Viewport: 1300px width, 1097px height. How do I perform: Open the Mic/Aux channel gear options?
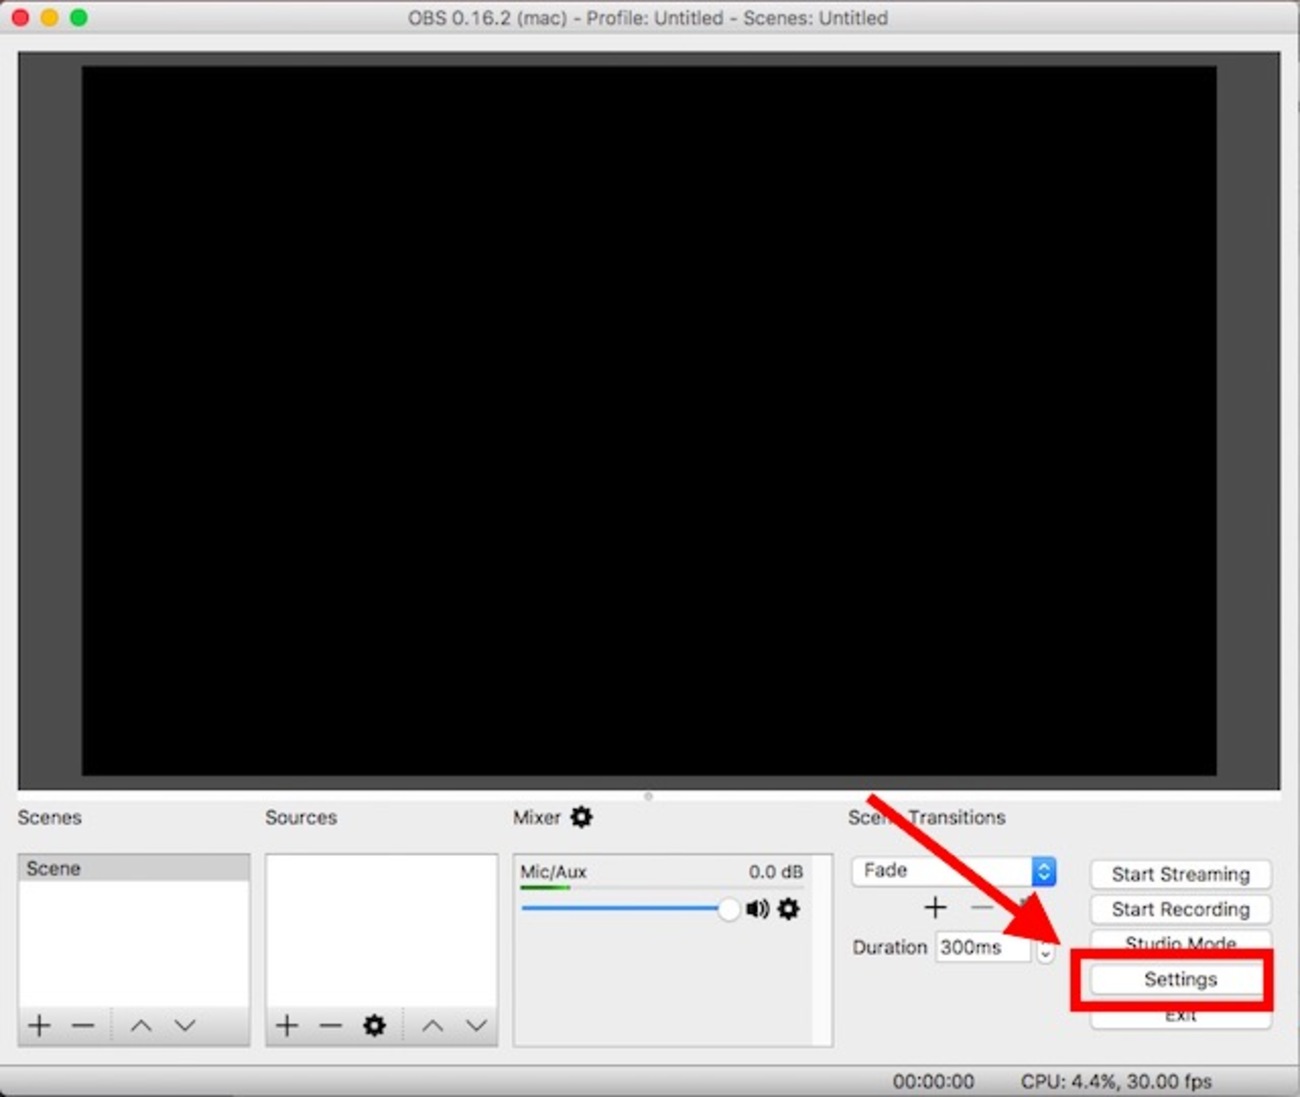click(x=788, y=909)
